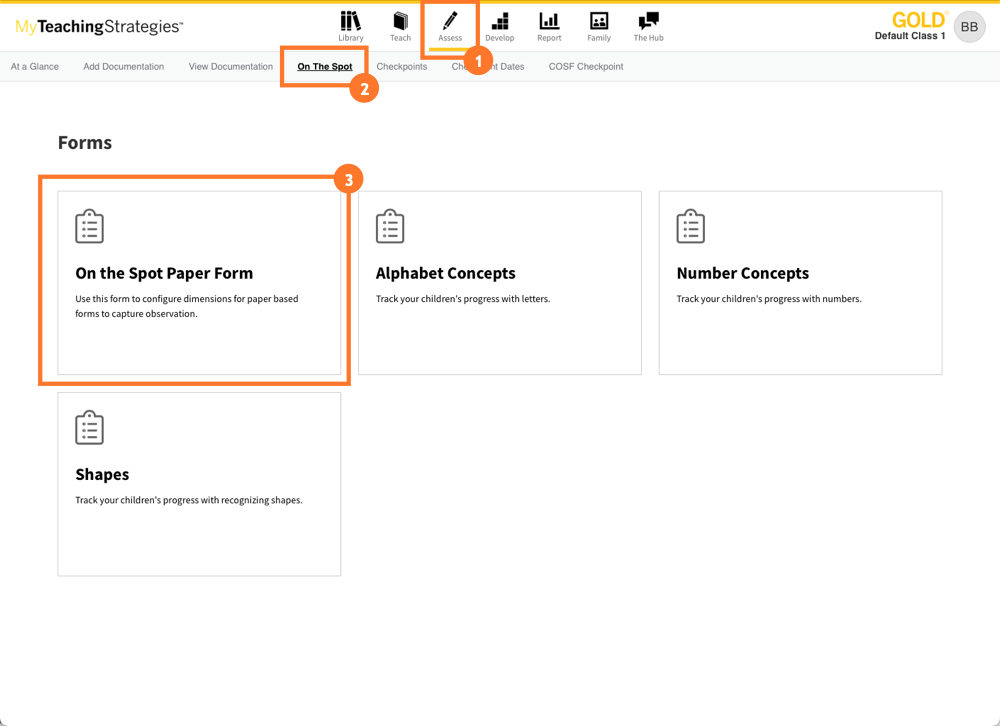Image resolution: width=1000 pixels, height=726 pixels.
Task: Select the Assess pencil icon
Action: pyautogui.click(x=450, y=21)
